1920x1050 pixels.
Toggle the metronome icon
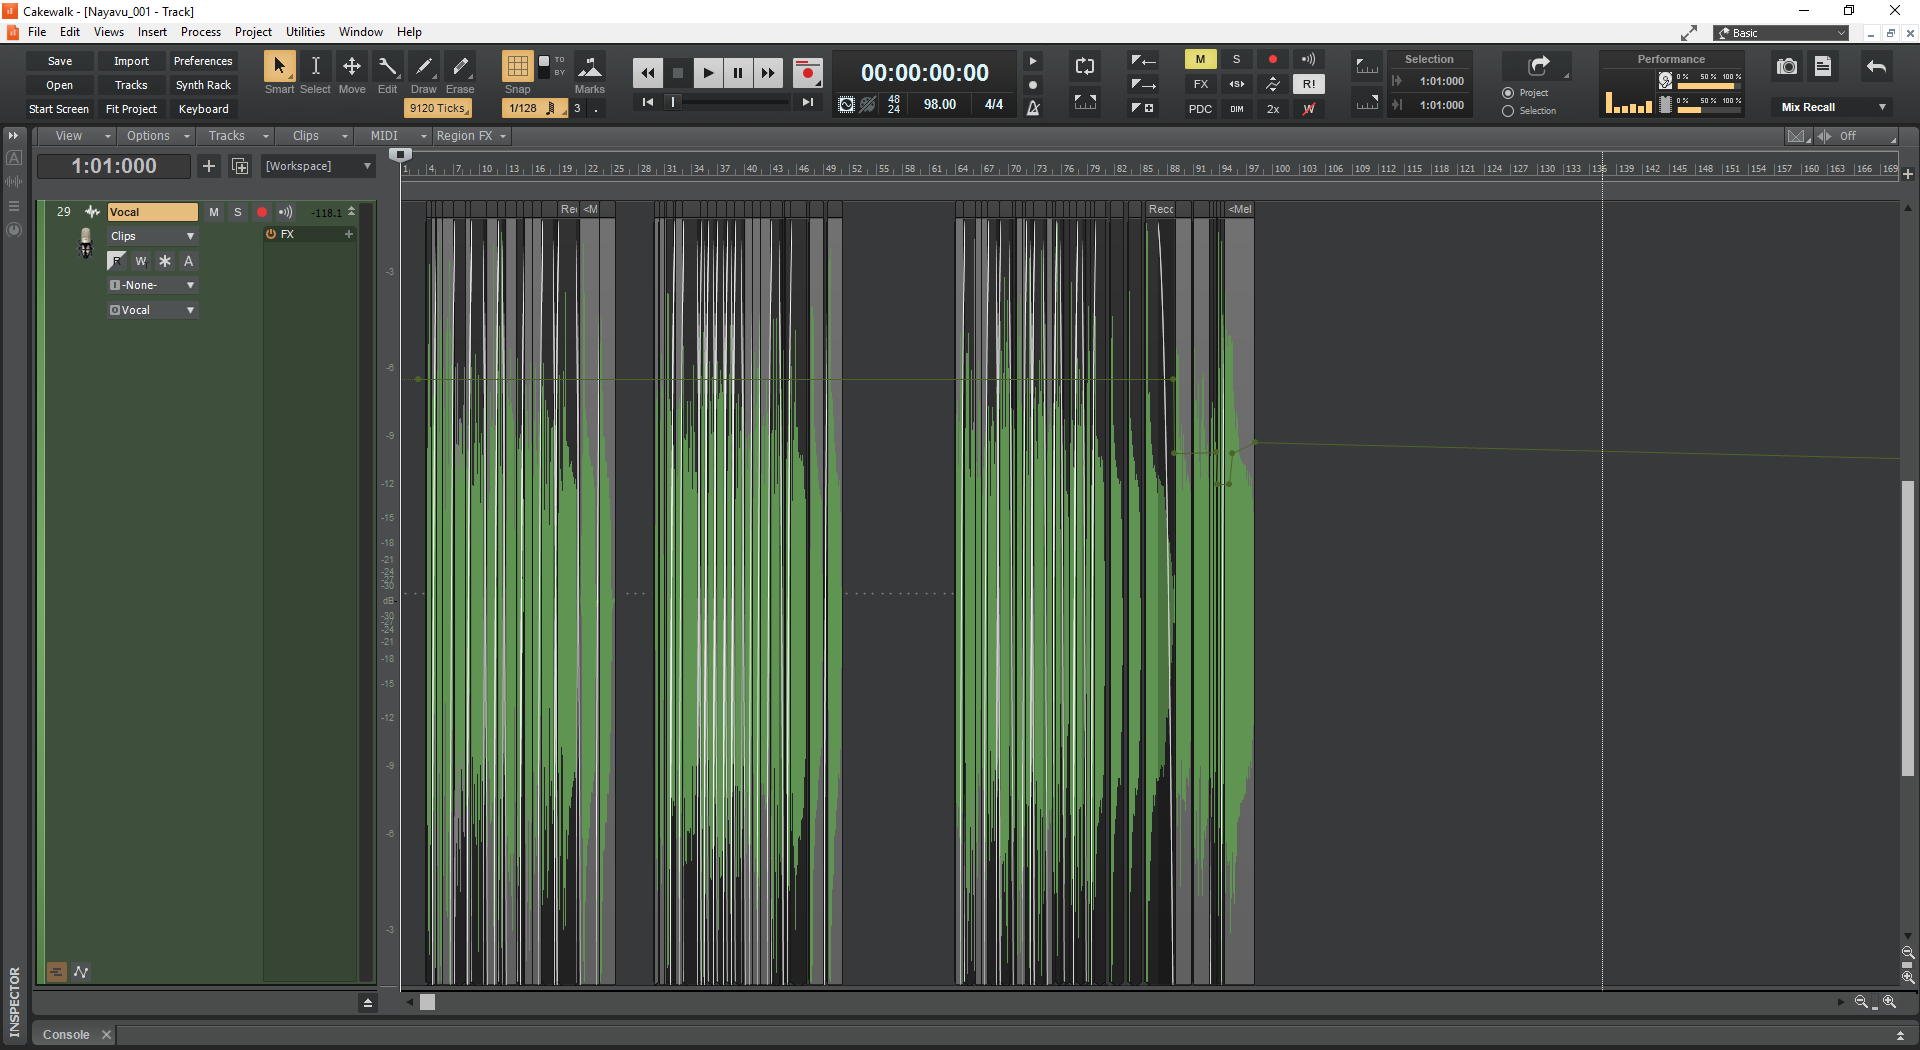point(1033,107)
